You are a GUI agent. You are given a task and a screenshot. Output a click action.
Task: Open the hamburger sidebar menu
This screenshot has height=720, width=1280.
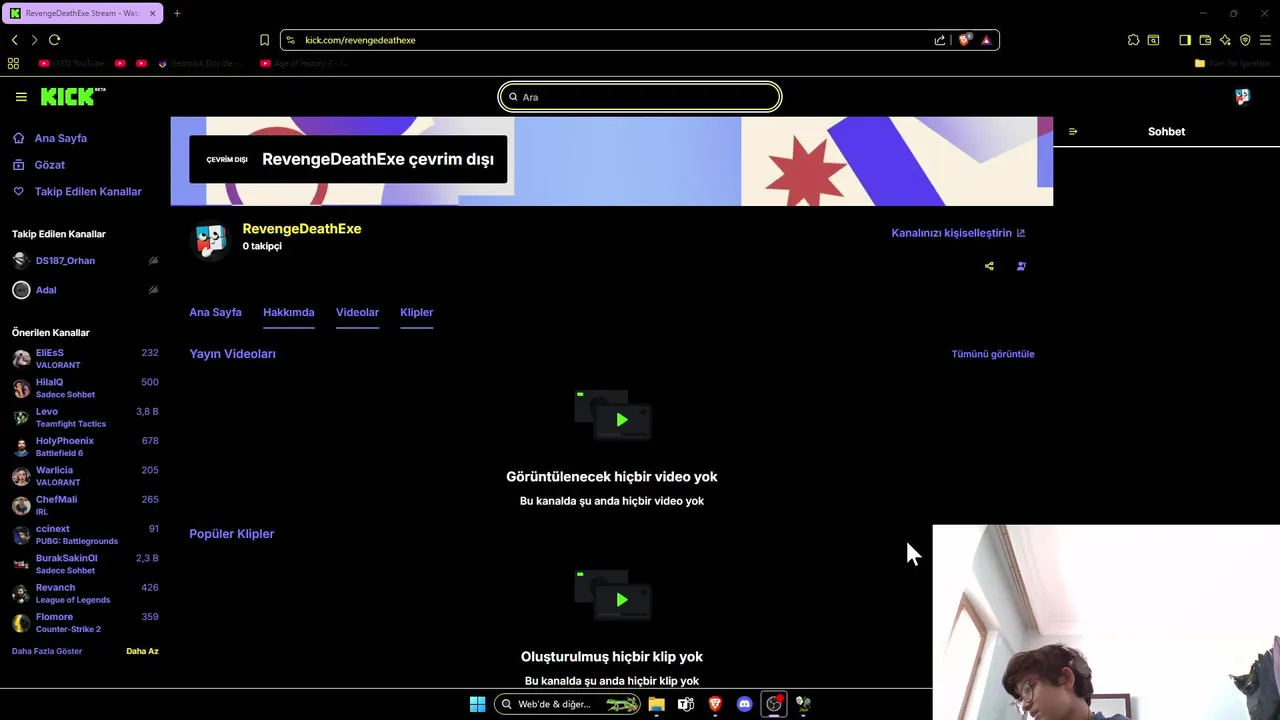pos(21,97)
